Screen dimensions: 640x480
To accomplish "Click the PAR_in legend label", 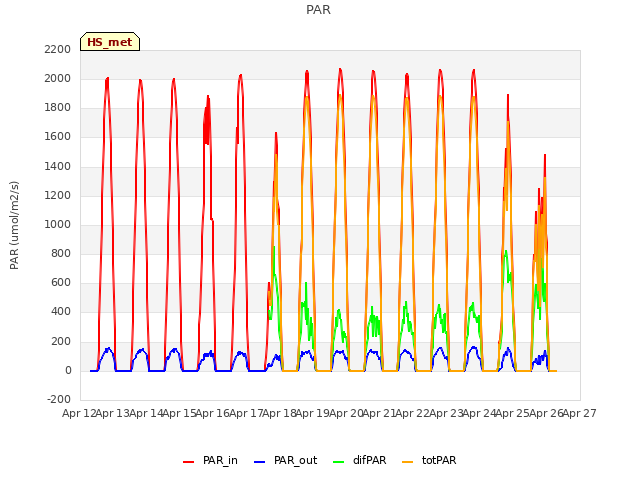I will click(220, 460).
